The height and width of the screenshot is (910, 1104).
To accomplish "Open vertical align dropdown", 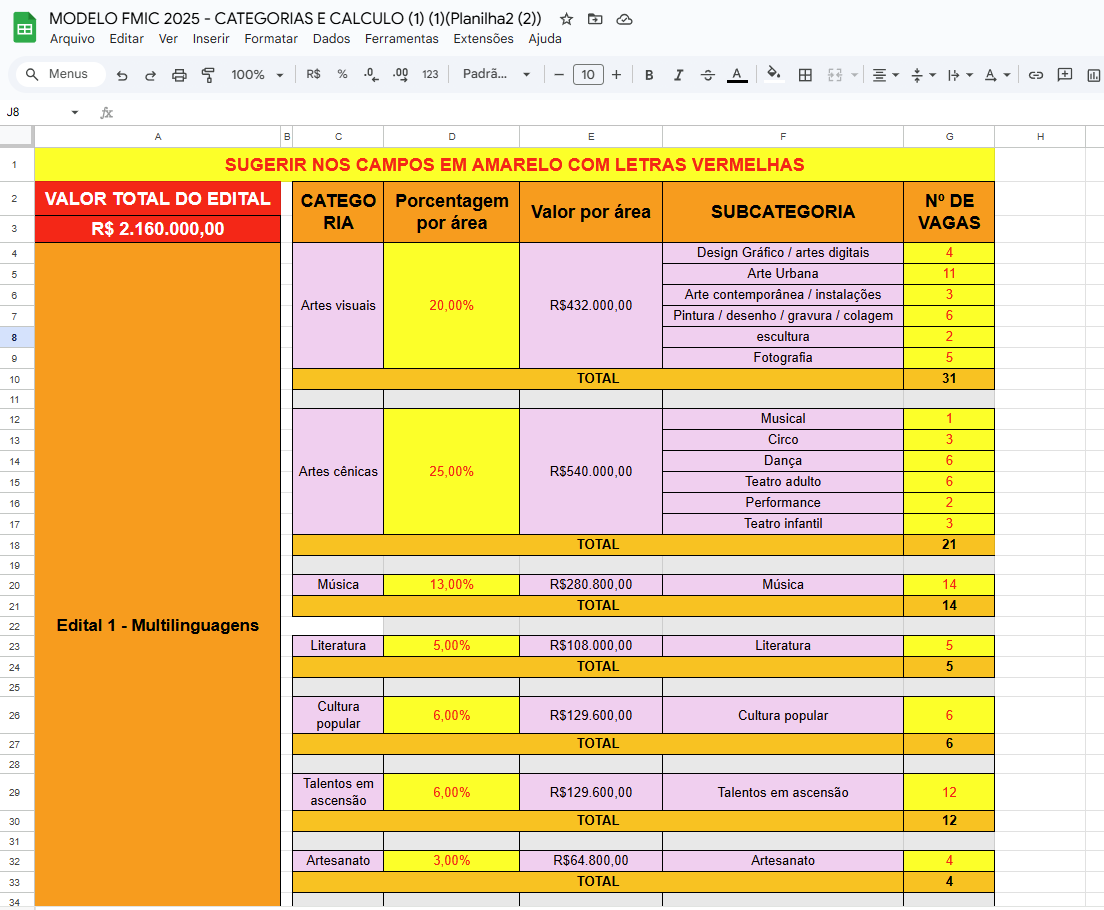I will tap(922, 75).
